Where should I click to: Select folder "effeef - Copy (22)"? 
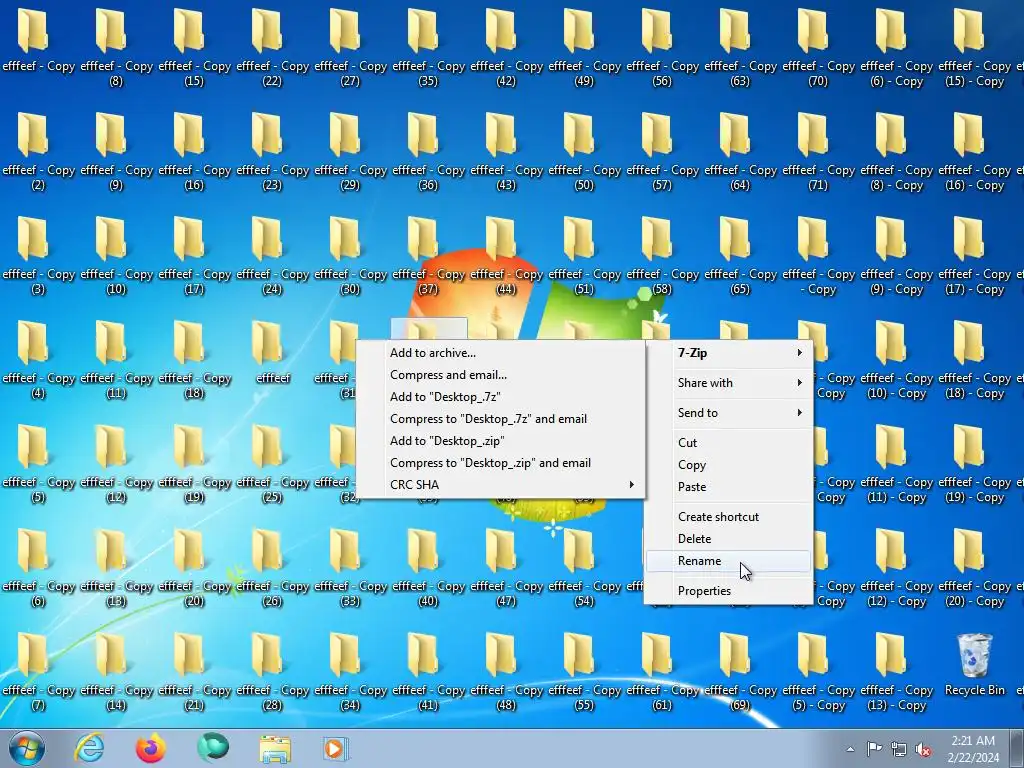[x=272, y=48]
